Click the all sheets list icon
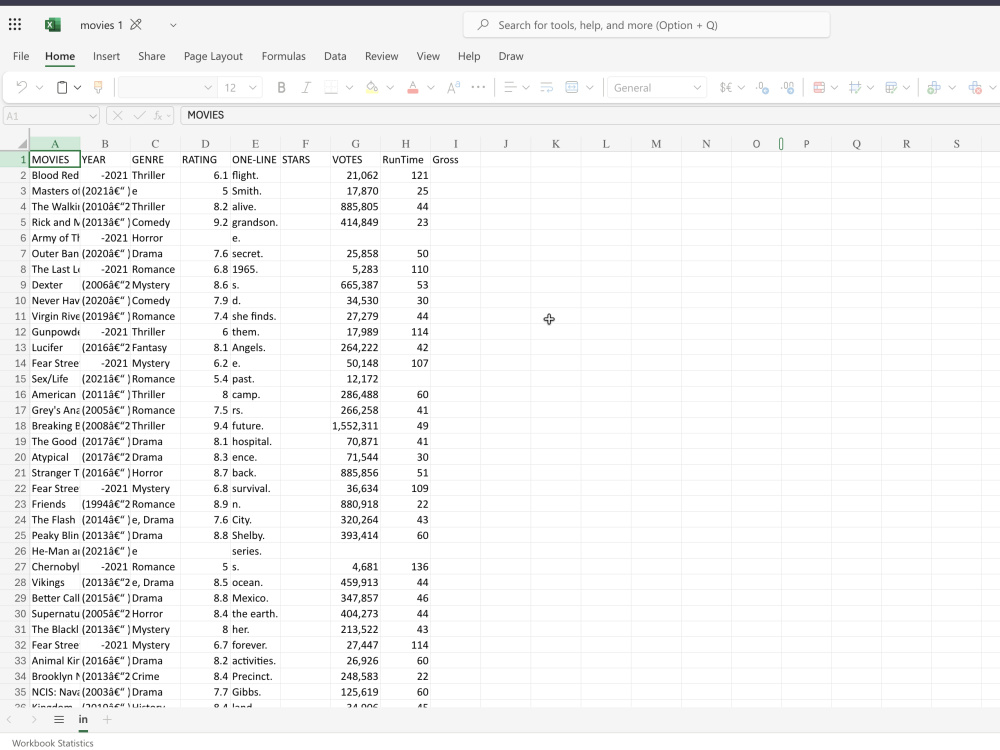This screenshot has height=750, width=1000. coord(59,719)
